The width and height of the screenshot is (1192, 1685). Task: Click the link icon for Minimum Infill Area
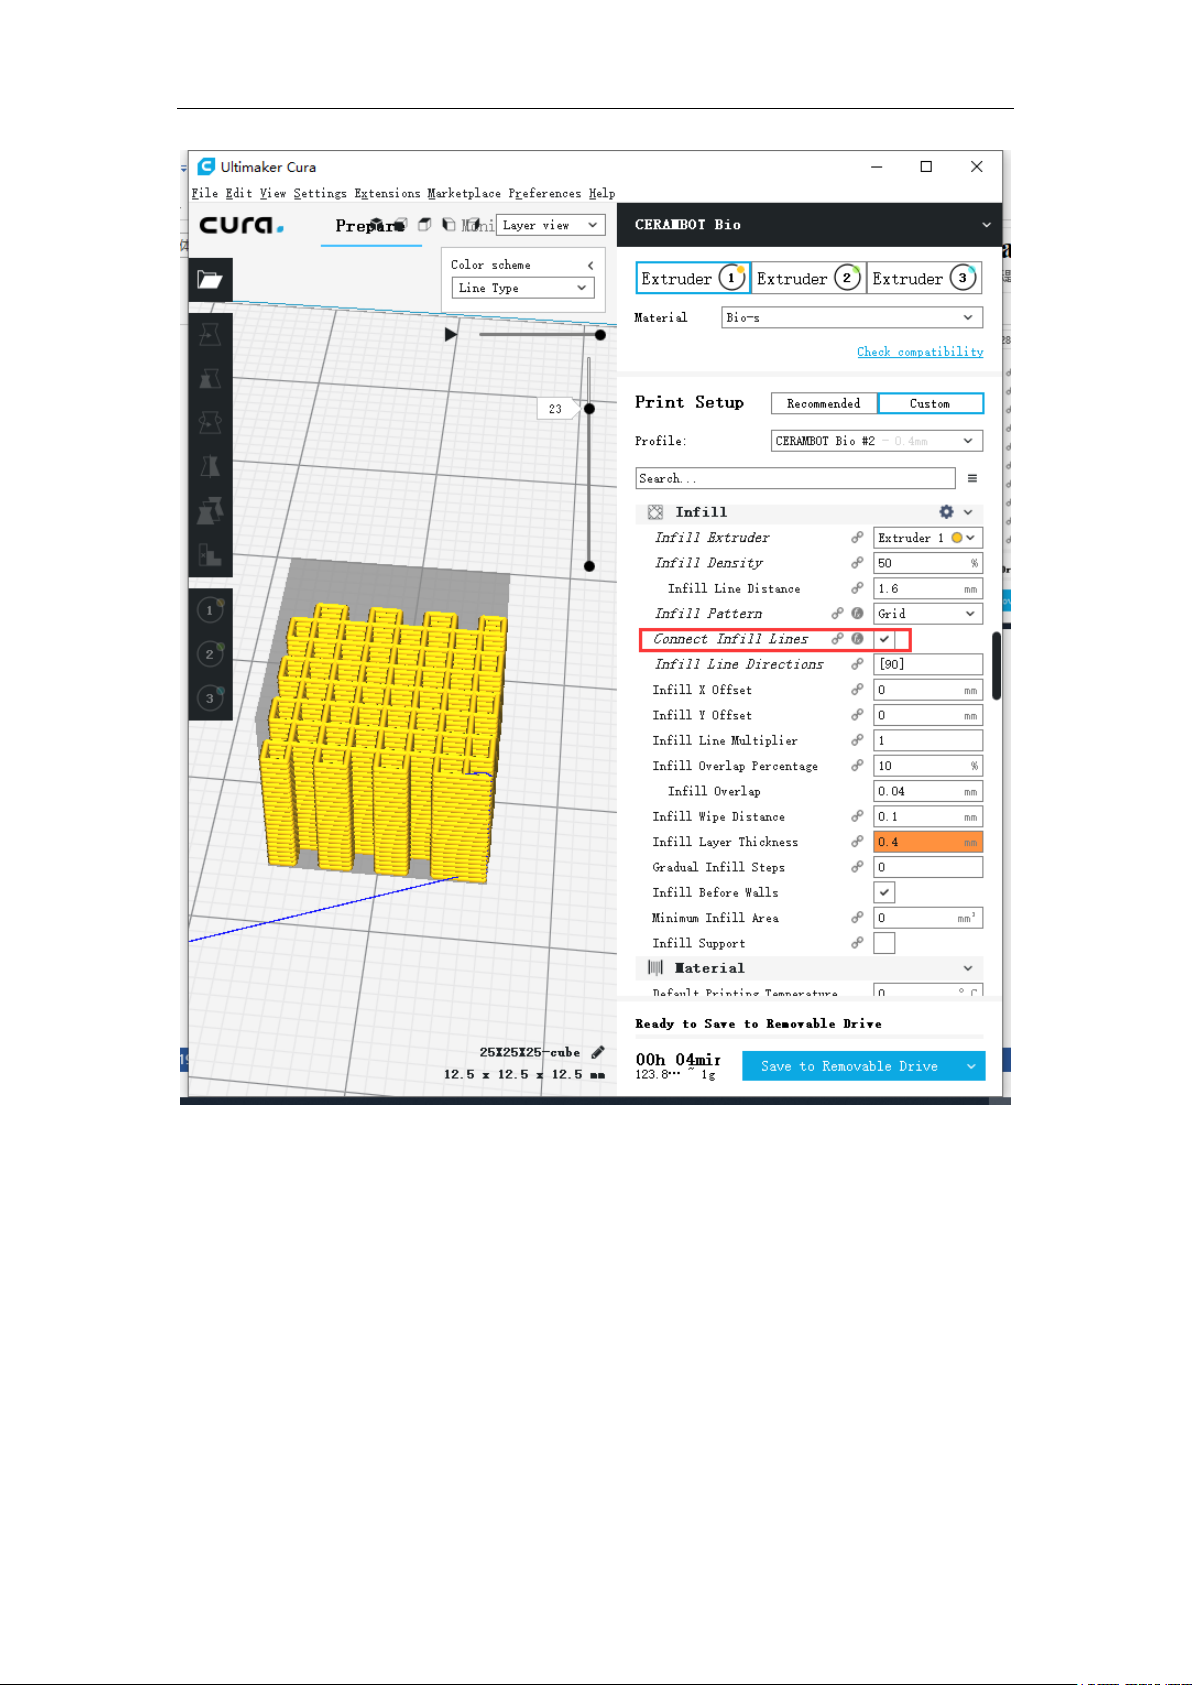(857, 917)
